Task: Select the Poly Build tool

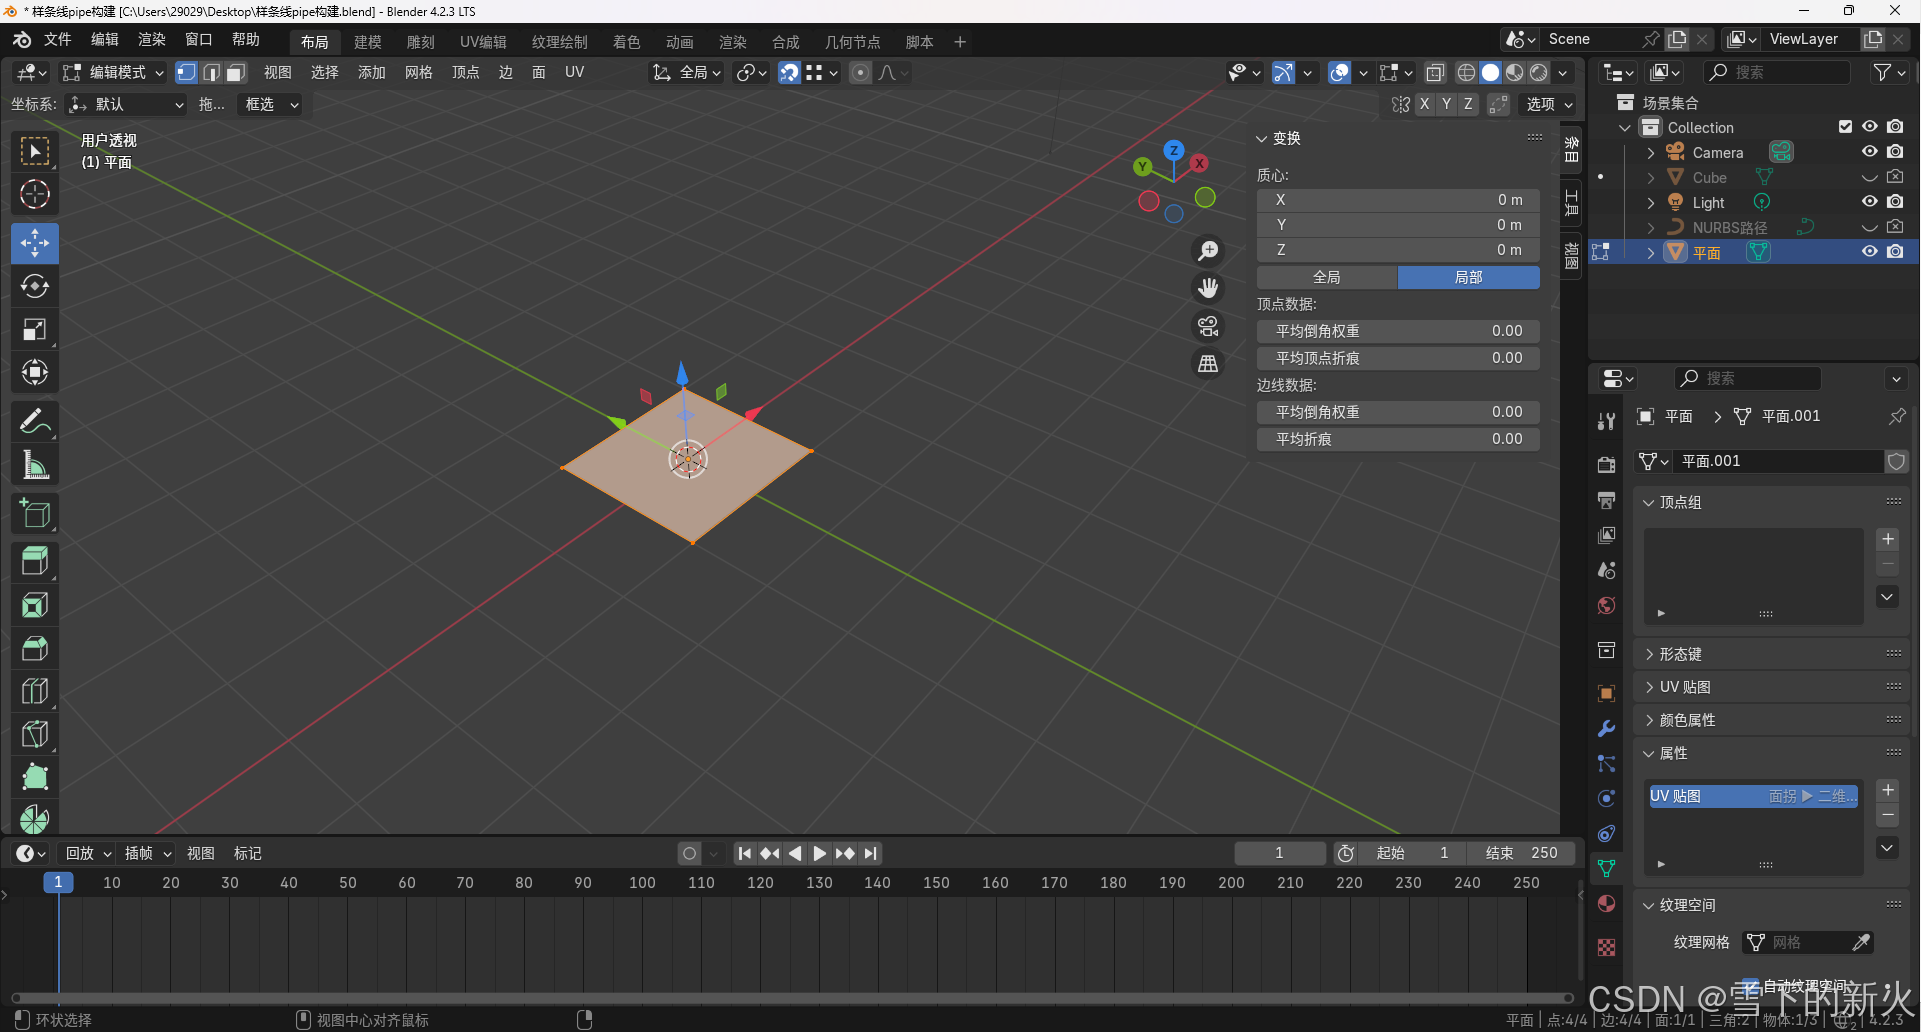Action: click(35, 776)
